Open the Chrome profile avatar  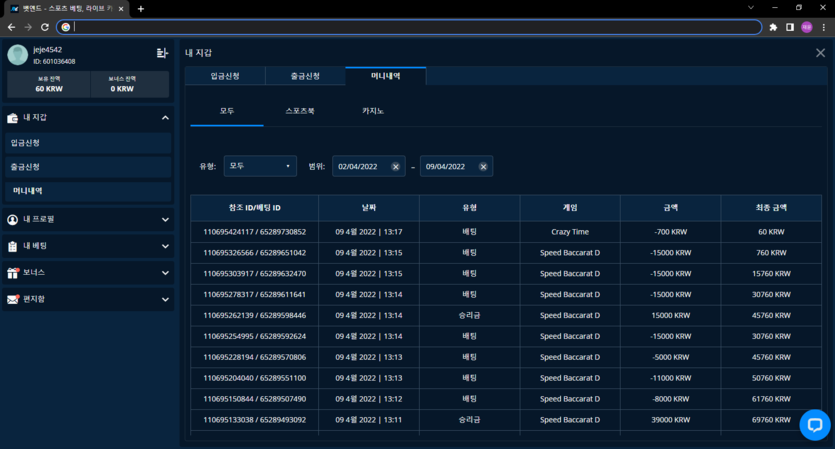pos(807,27)
